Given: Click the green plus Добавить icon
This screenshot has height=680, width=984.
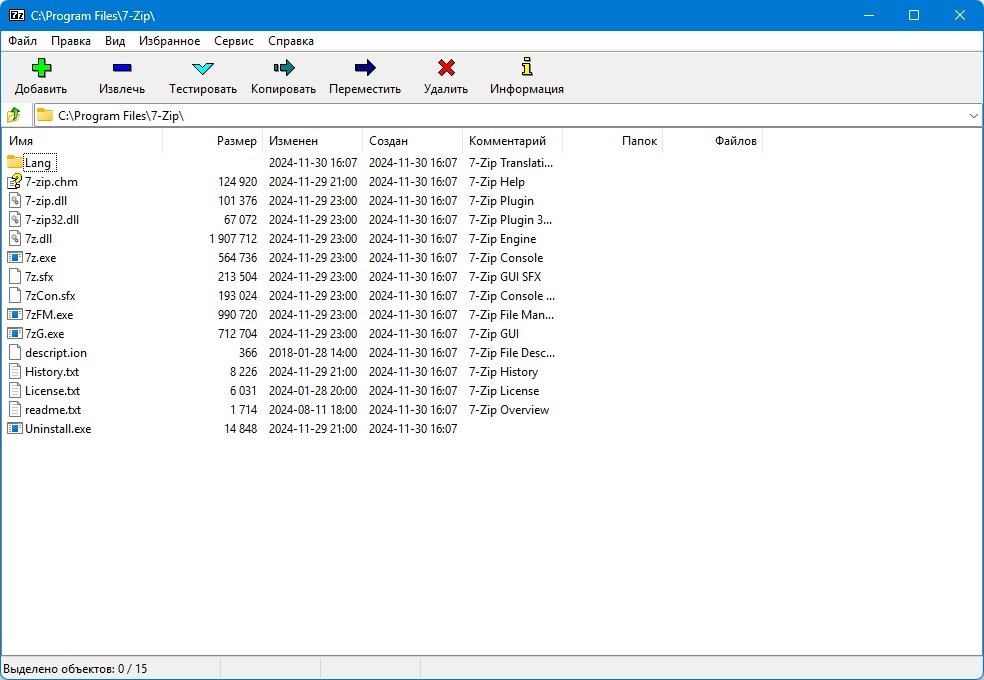Looking at the screenshot, I should [41, 67].
